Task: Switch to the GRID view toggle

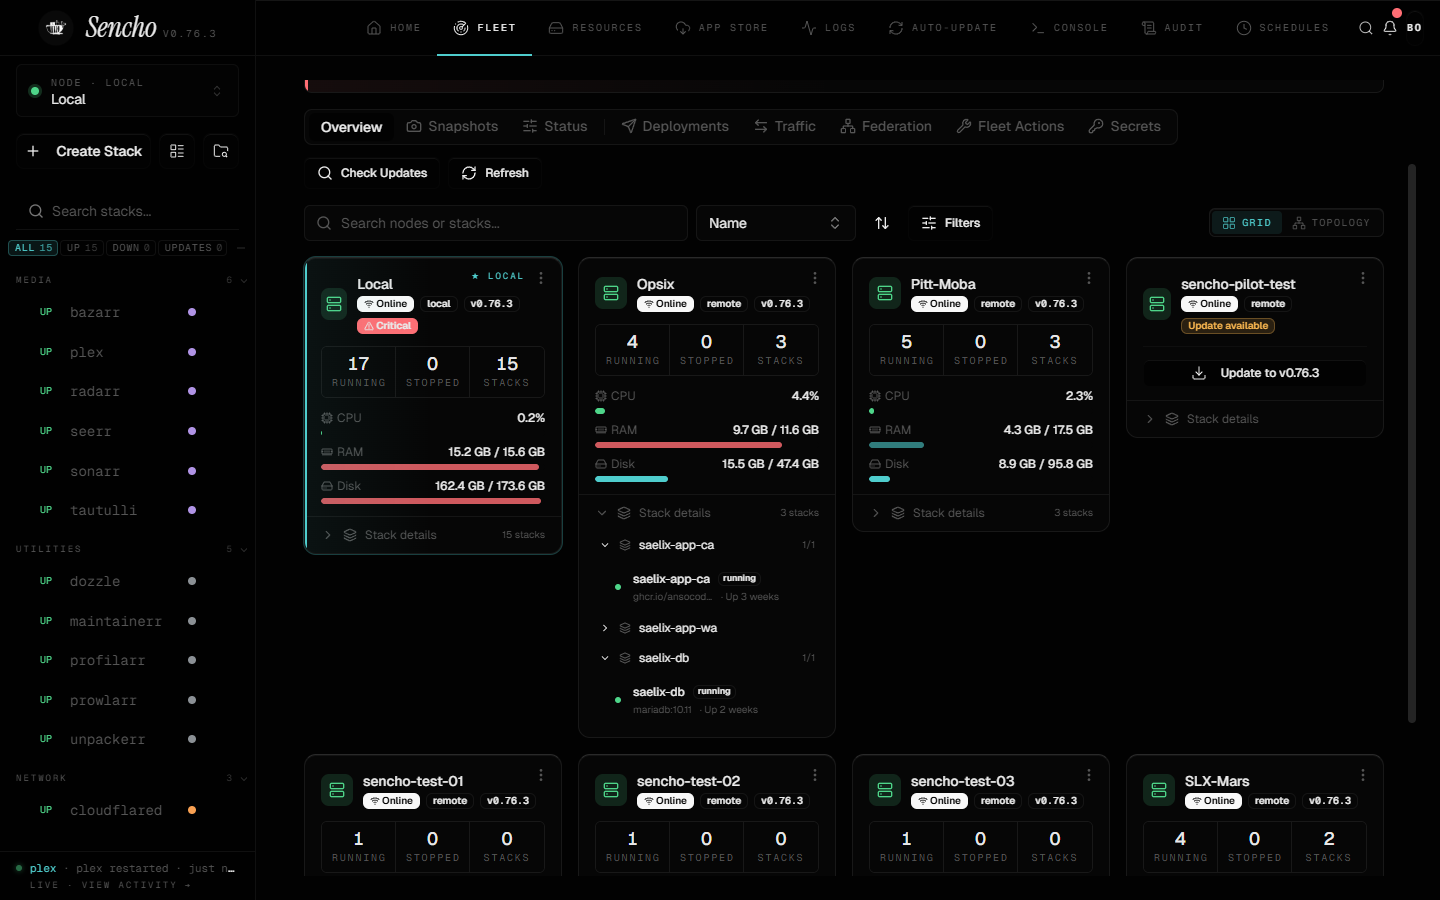Action: (1247, 223)
